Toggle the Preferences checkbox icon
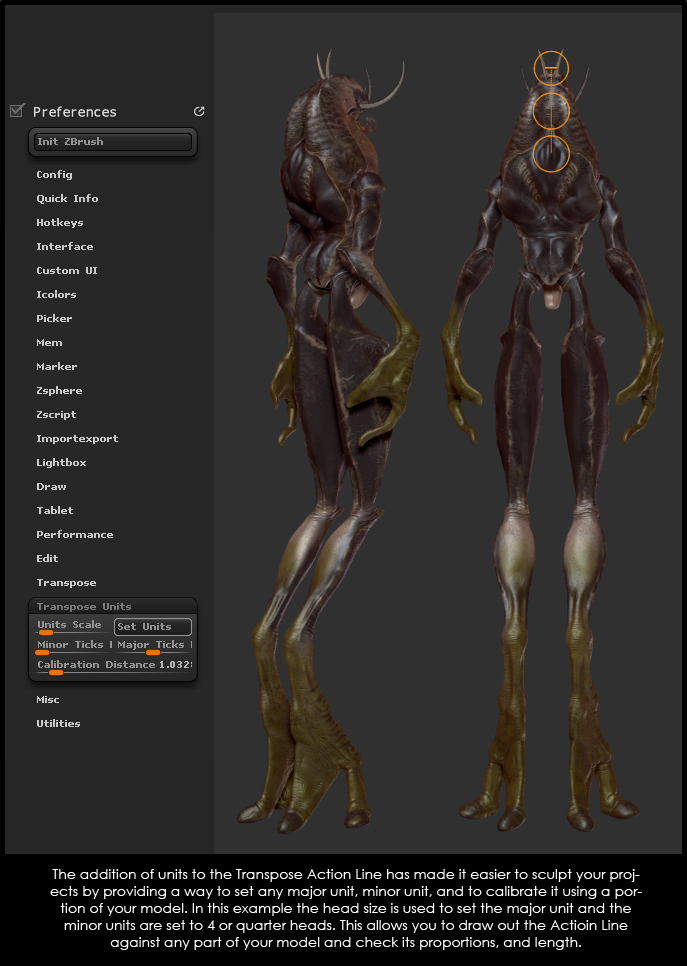This screenshot has width=687, height=966. point(17,111)
